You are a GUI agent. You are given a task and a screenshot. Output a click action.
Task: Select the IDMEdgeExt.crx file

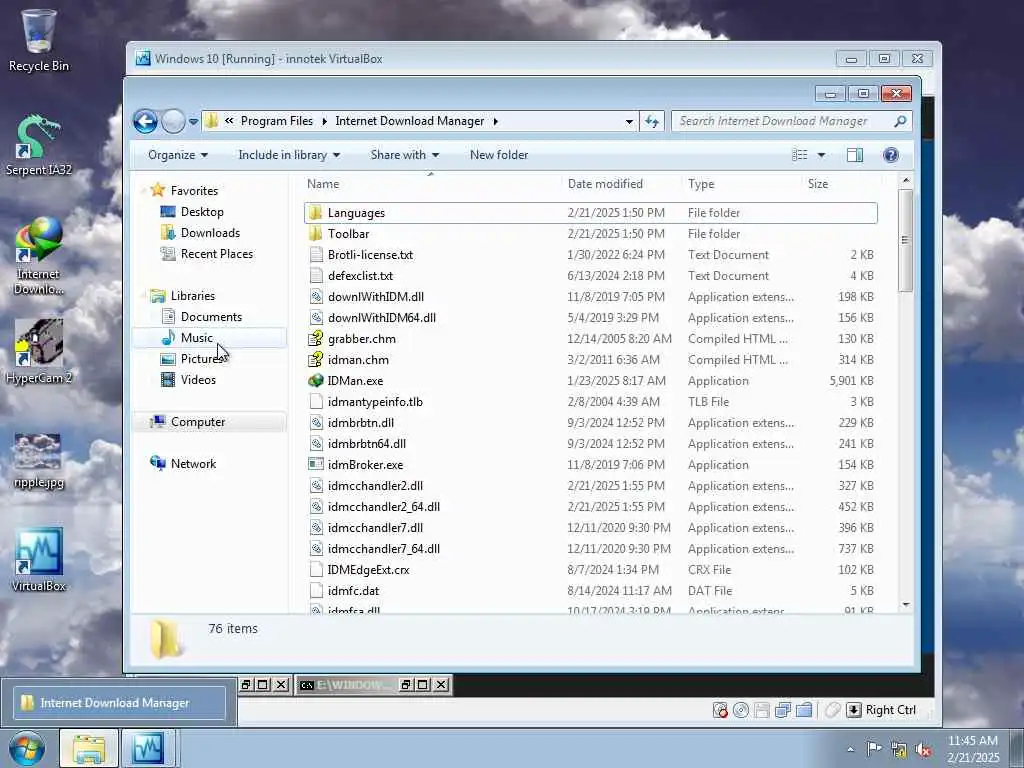tap(590, 569)
